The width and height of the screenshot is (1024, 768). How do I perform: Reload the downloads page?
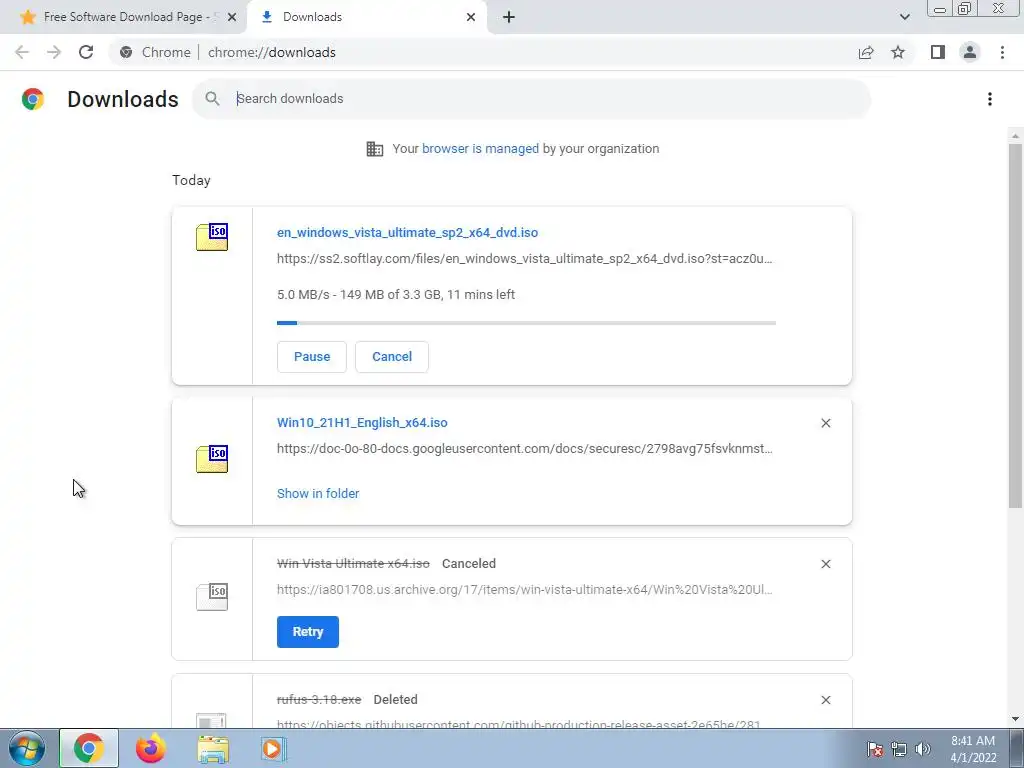click(x=86, y=52)
